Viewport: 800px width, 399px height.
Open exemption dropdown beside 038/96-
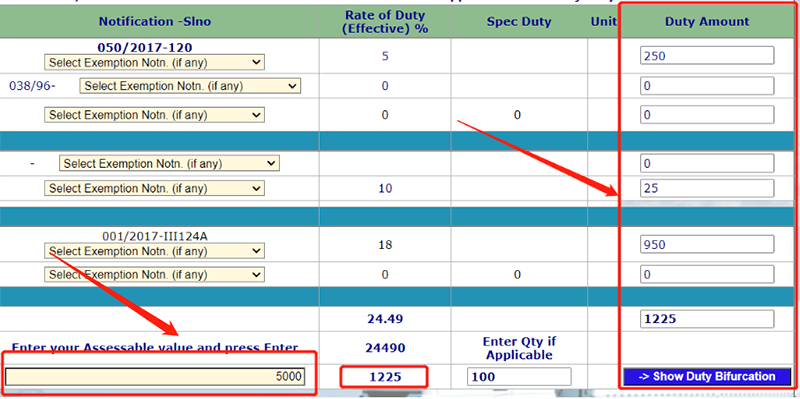tap(190, 86)
